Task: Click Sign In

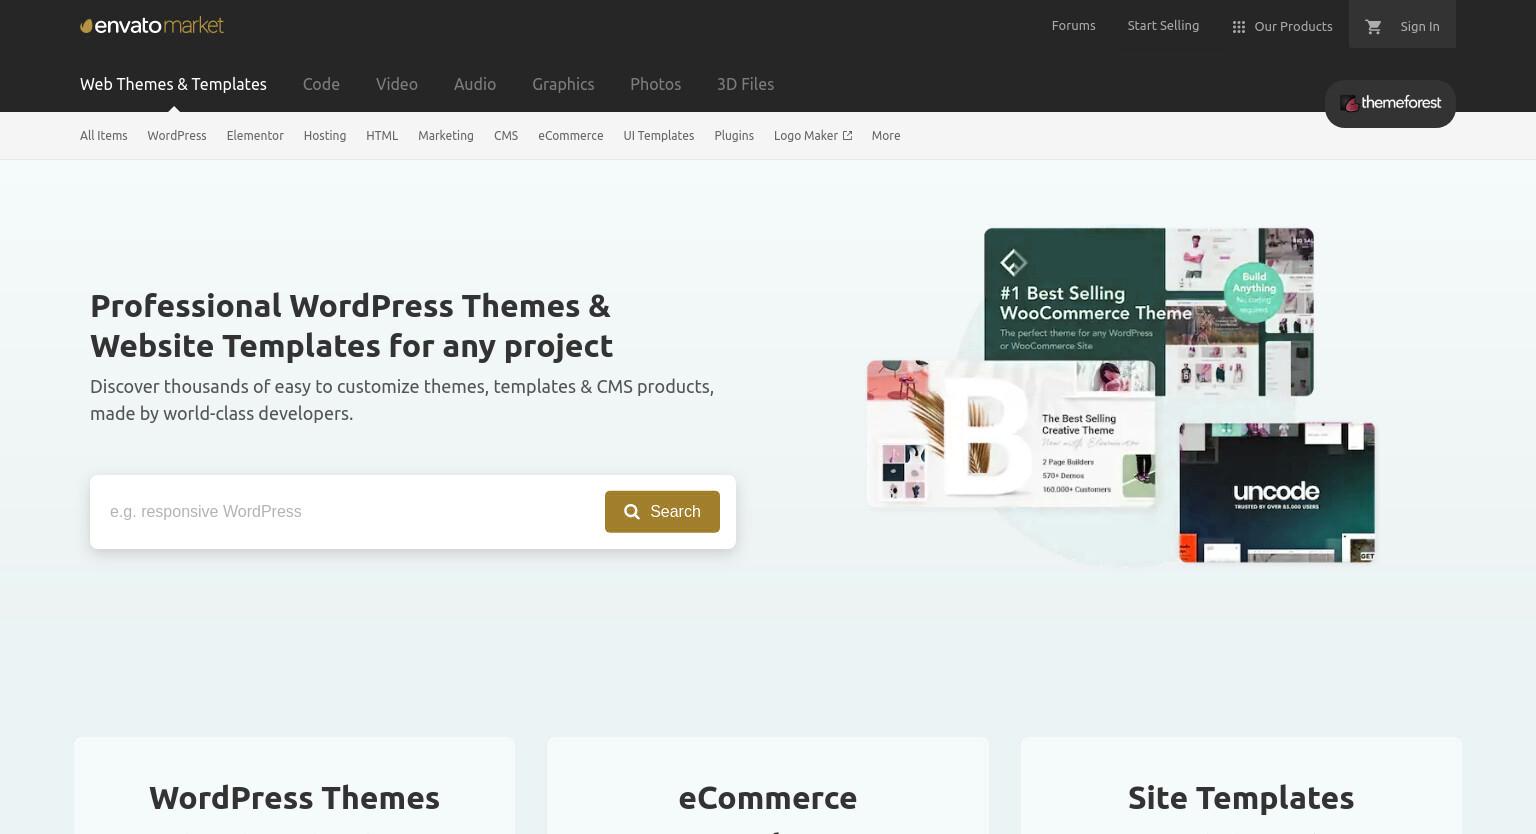Action: coord(1419,26)
